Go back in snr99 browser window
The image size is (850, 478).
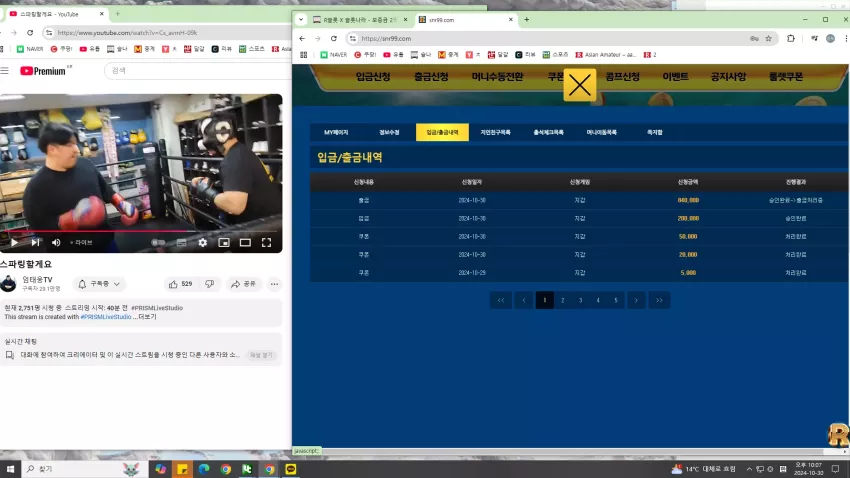tap(302, 38)
